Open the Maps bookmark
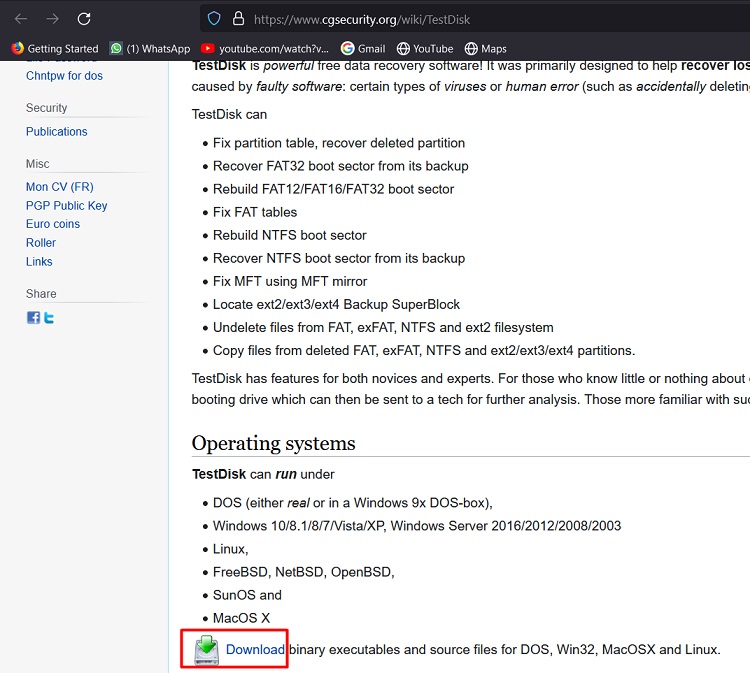The height and width of the screenshot is (673, 750). [485, 48]
